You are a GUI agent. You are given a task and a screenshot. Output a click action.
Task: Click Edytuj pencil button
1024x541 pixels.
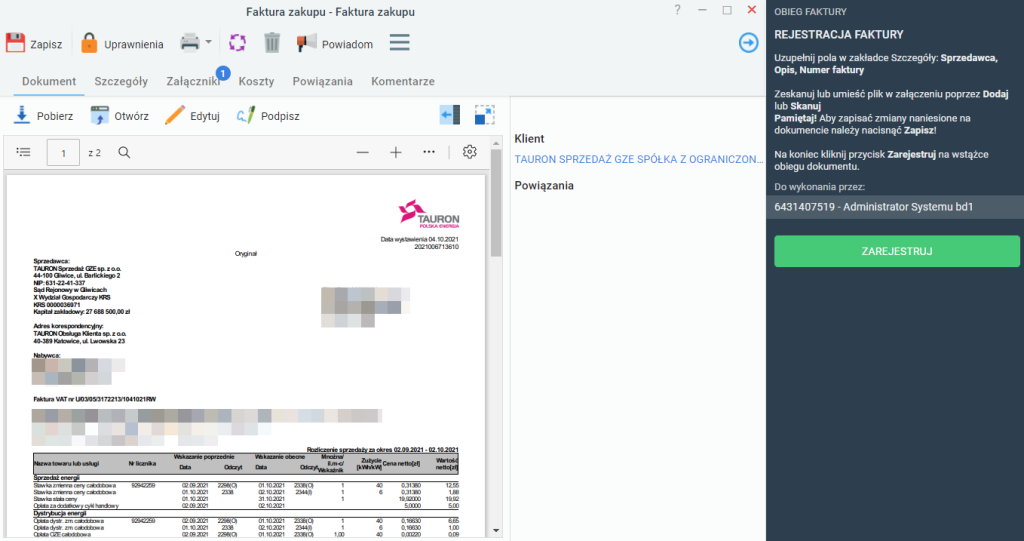click(192, 116)
